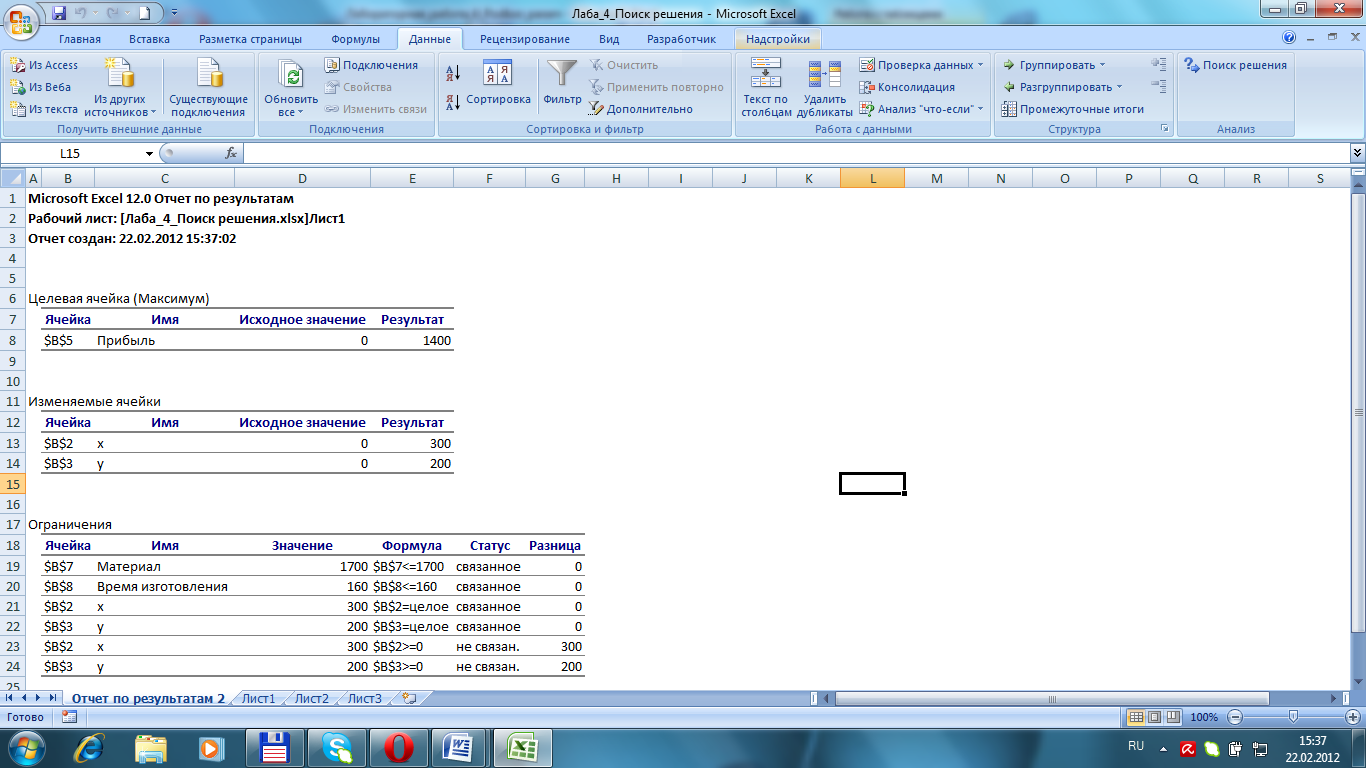Image resolution: width=1366 pixels, height=768 pixels.
Task: Open Рецензирование ribbon tab
Action: [x=524, y=39]
